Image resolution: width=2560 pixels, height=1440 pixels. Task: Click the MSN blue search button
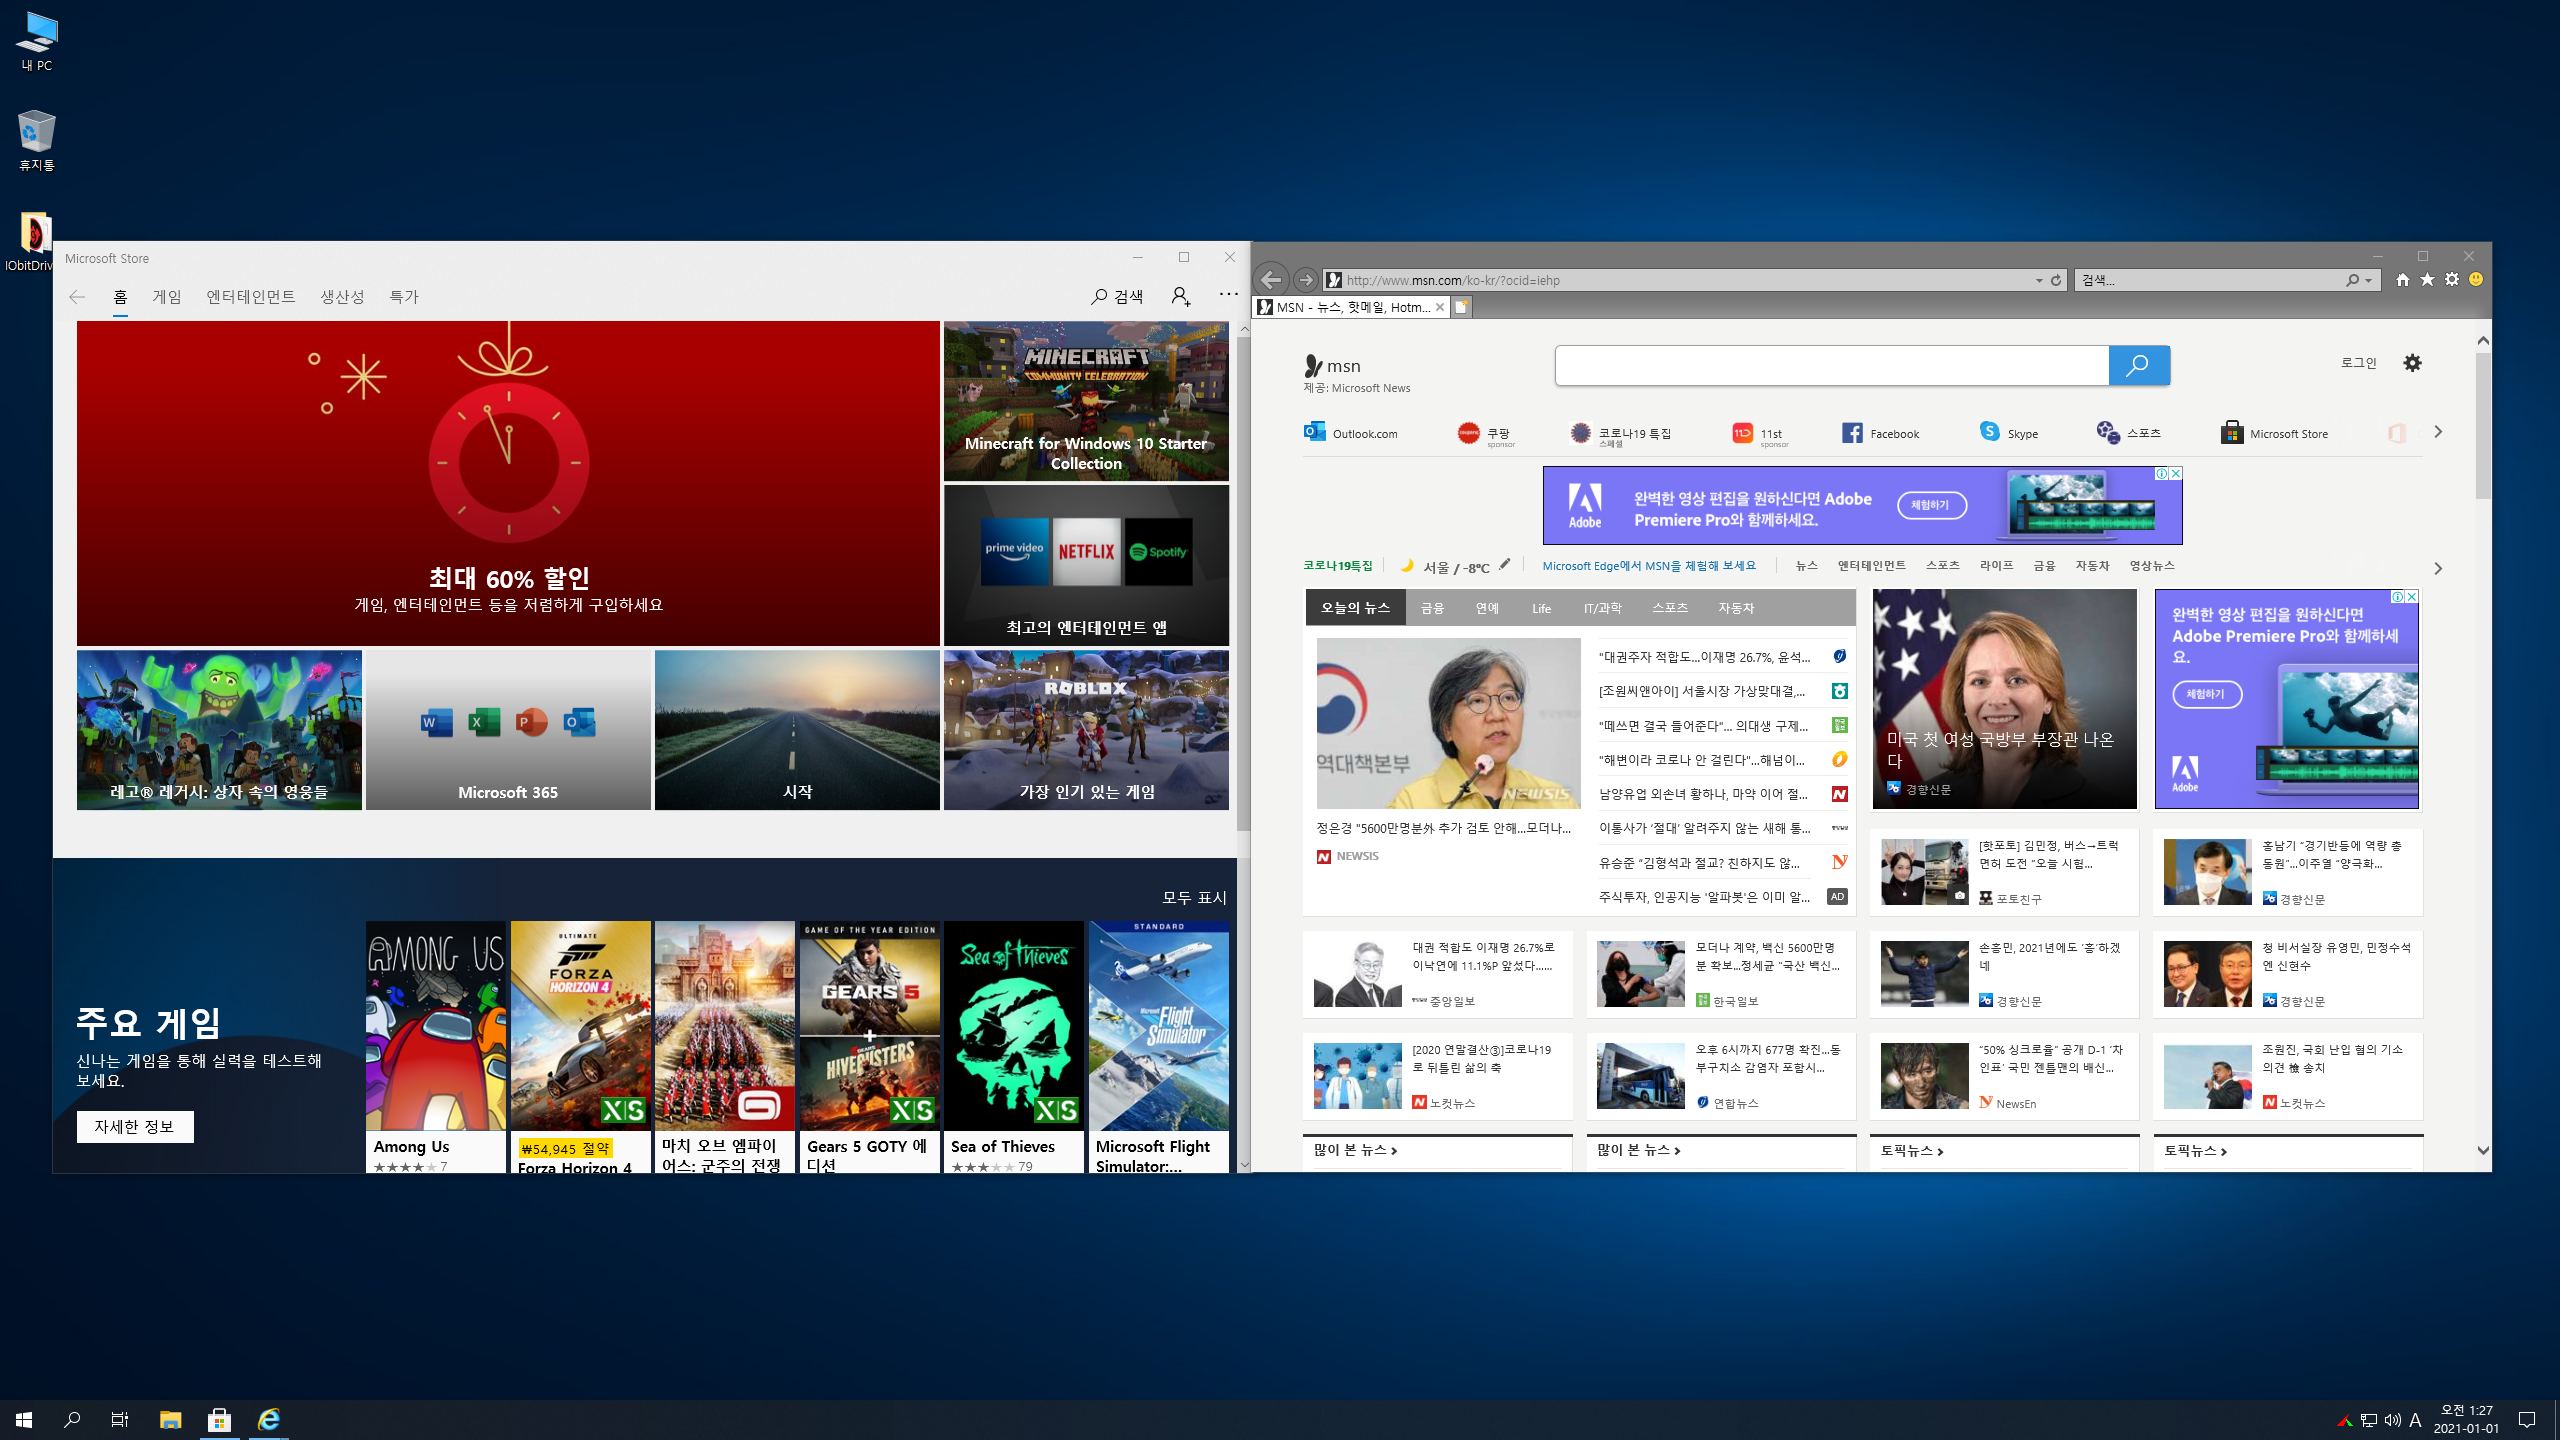(x=2138, y=365)
